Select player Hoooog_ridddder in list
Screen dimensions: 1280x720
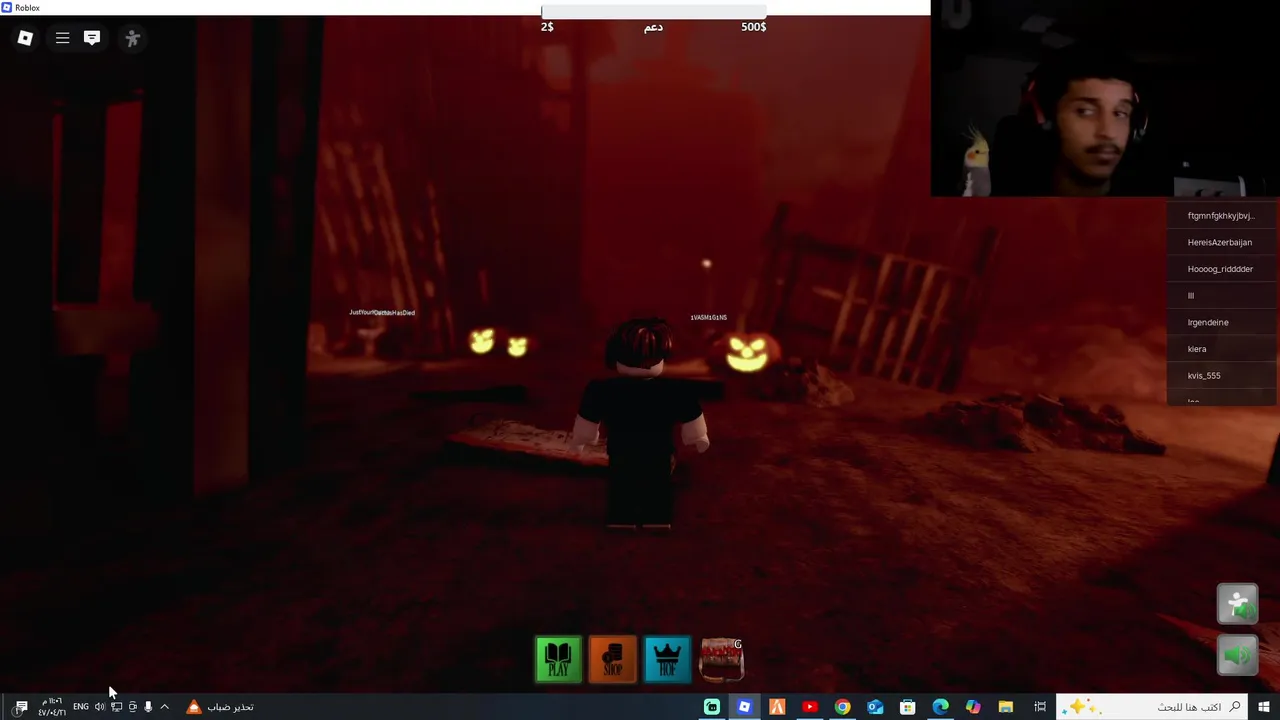[x=1222, y=269]
